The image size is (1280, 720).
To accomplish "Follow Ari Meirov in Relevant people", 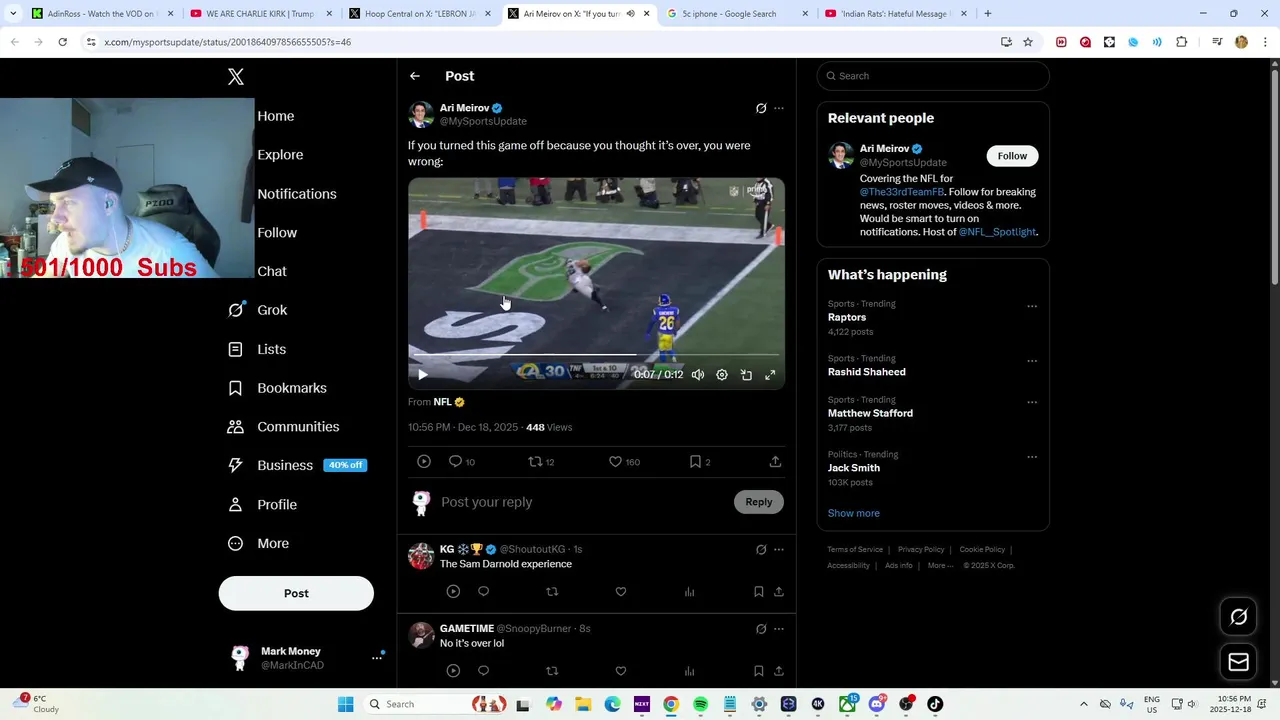I will tap(1012, 156).
